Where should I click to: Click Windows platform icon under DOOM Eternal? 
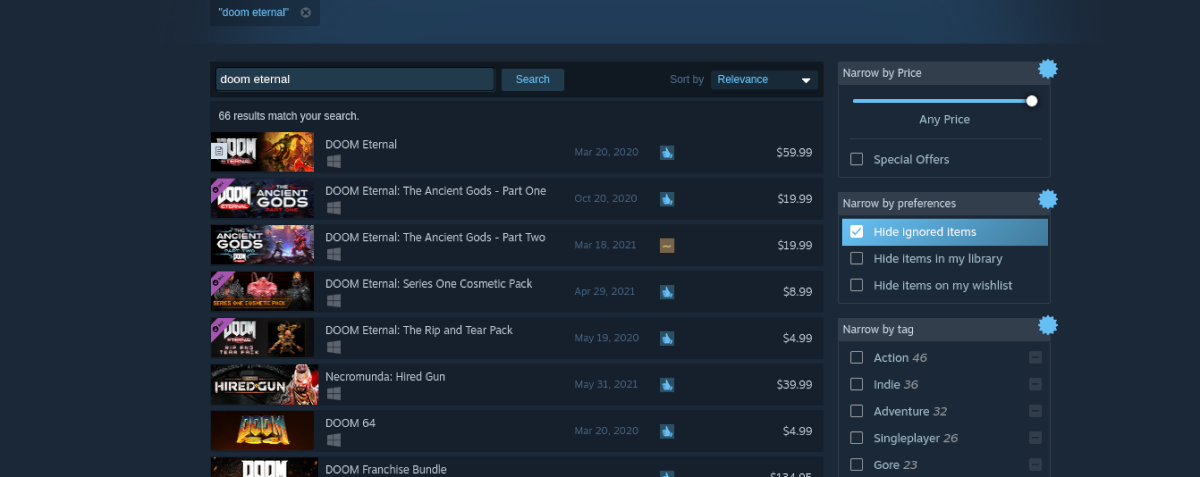[333, 161]
